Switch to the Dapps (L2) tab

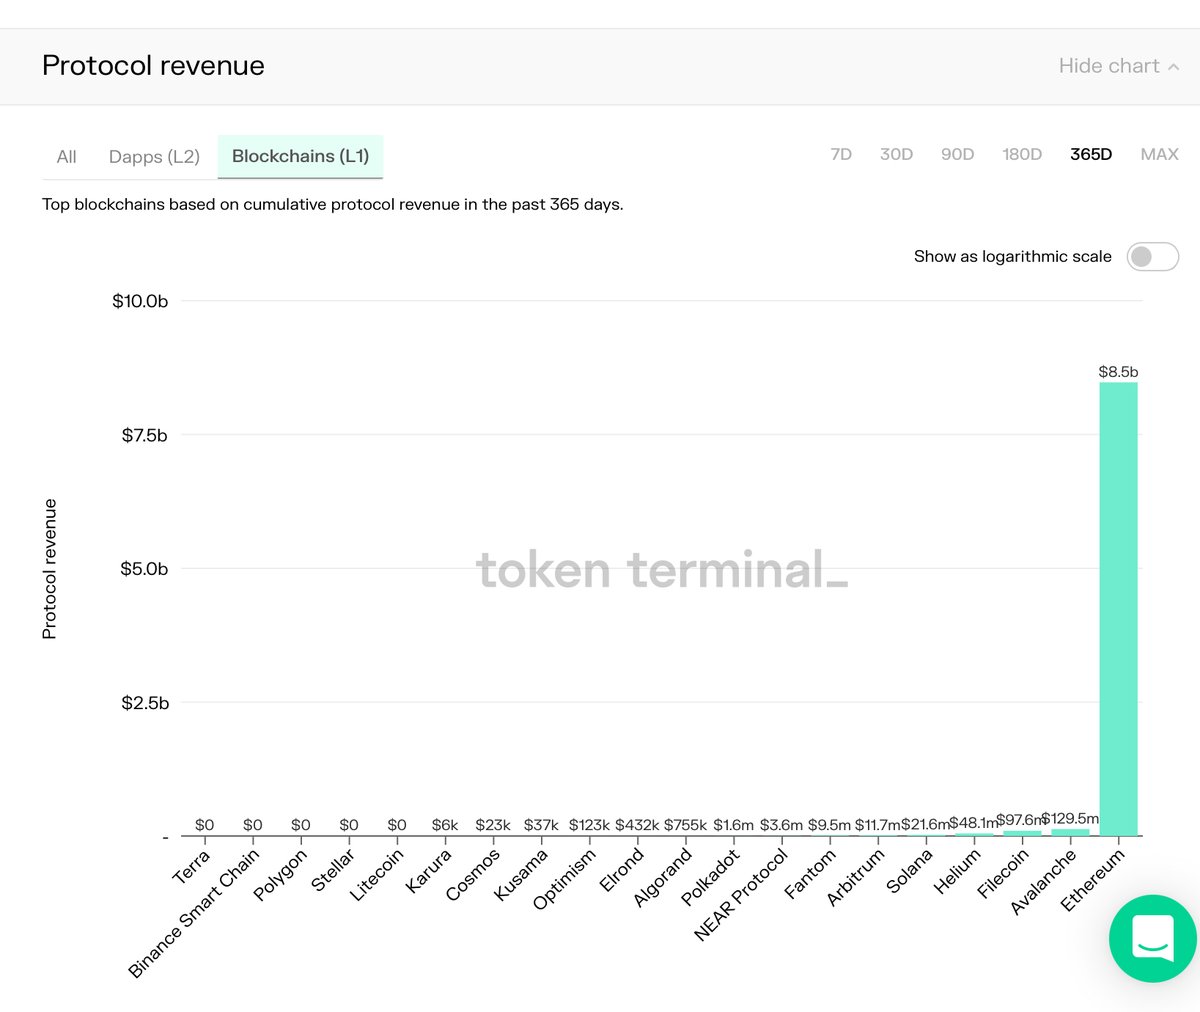(154, 157)
